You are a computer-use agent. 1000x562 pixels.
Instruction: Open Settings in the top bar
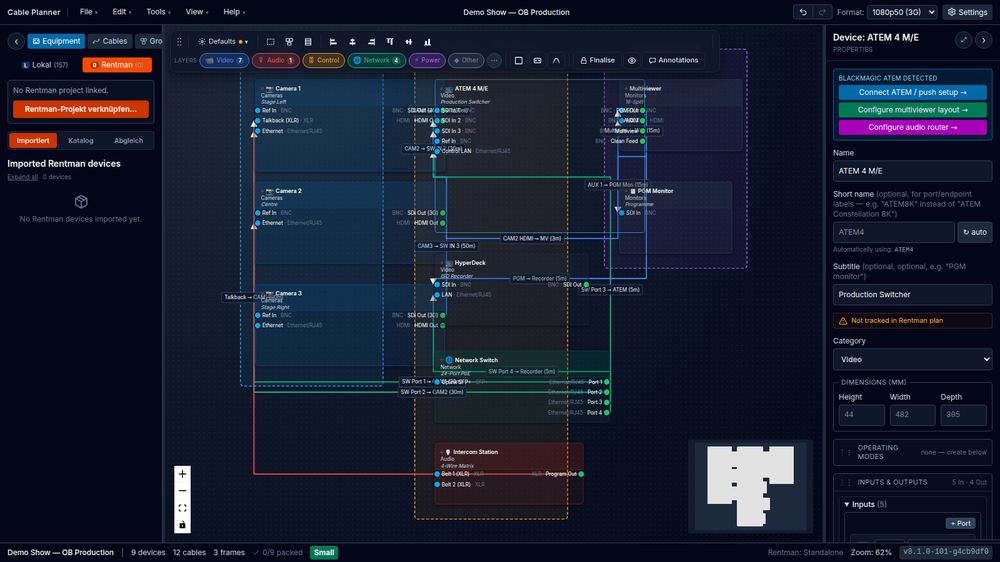(x=967, y=12)
